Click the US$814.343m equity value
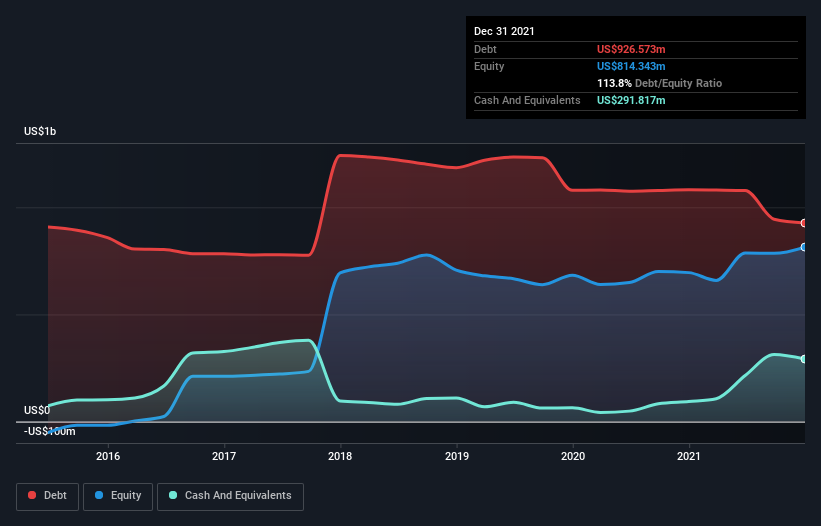Viewport: 821px width, 526px height. (x=631, y=66)
